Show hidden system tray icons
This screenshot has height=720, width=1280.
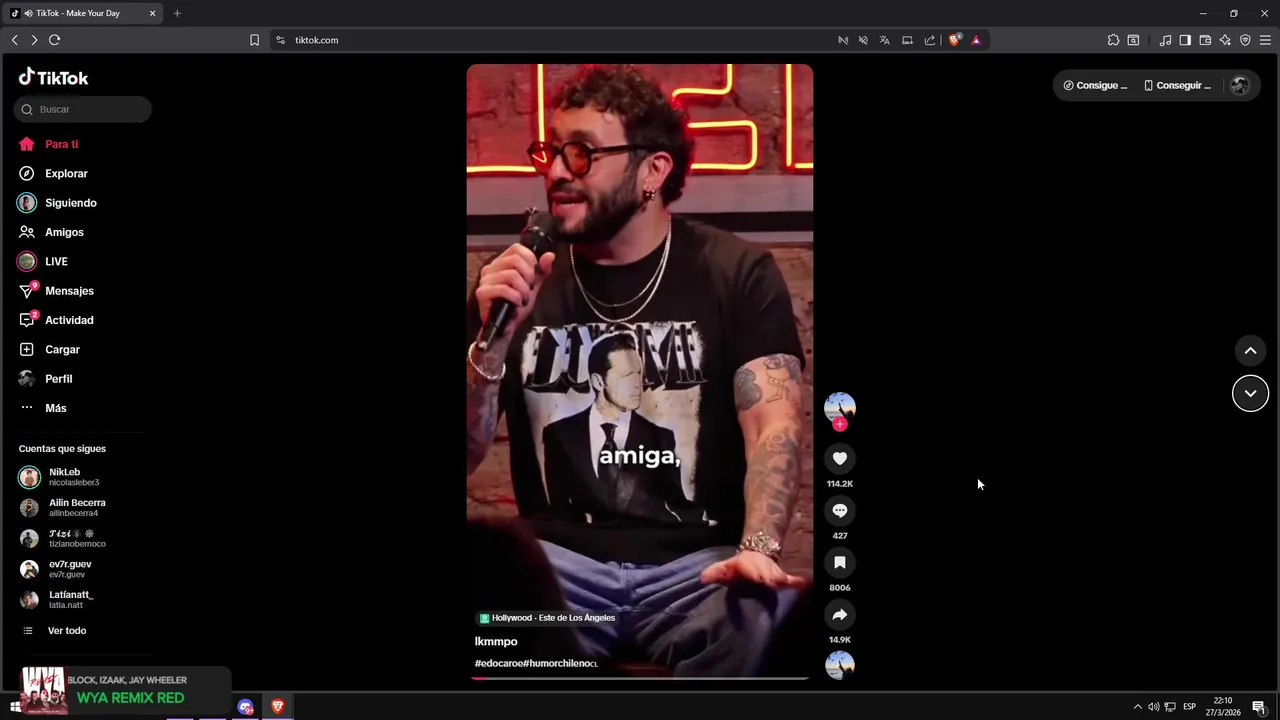point(1137,707)
